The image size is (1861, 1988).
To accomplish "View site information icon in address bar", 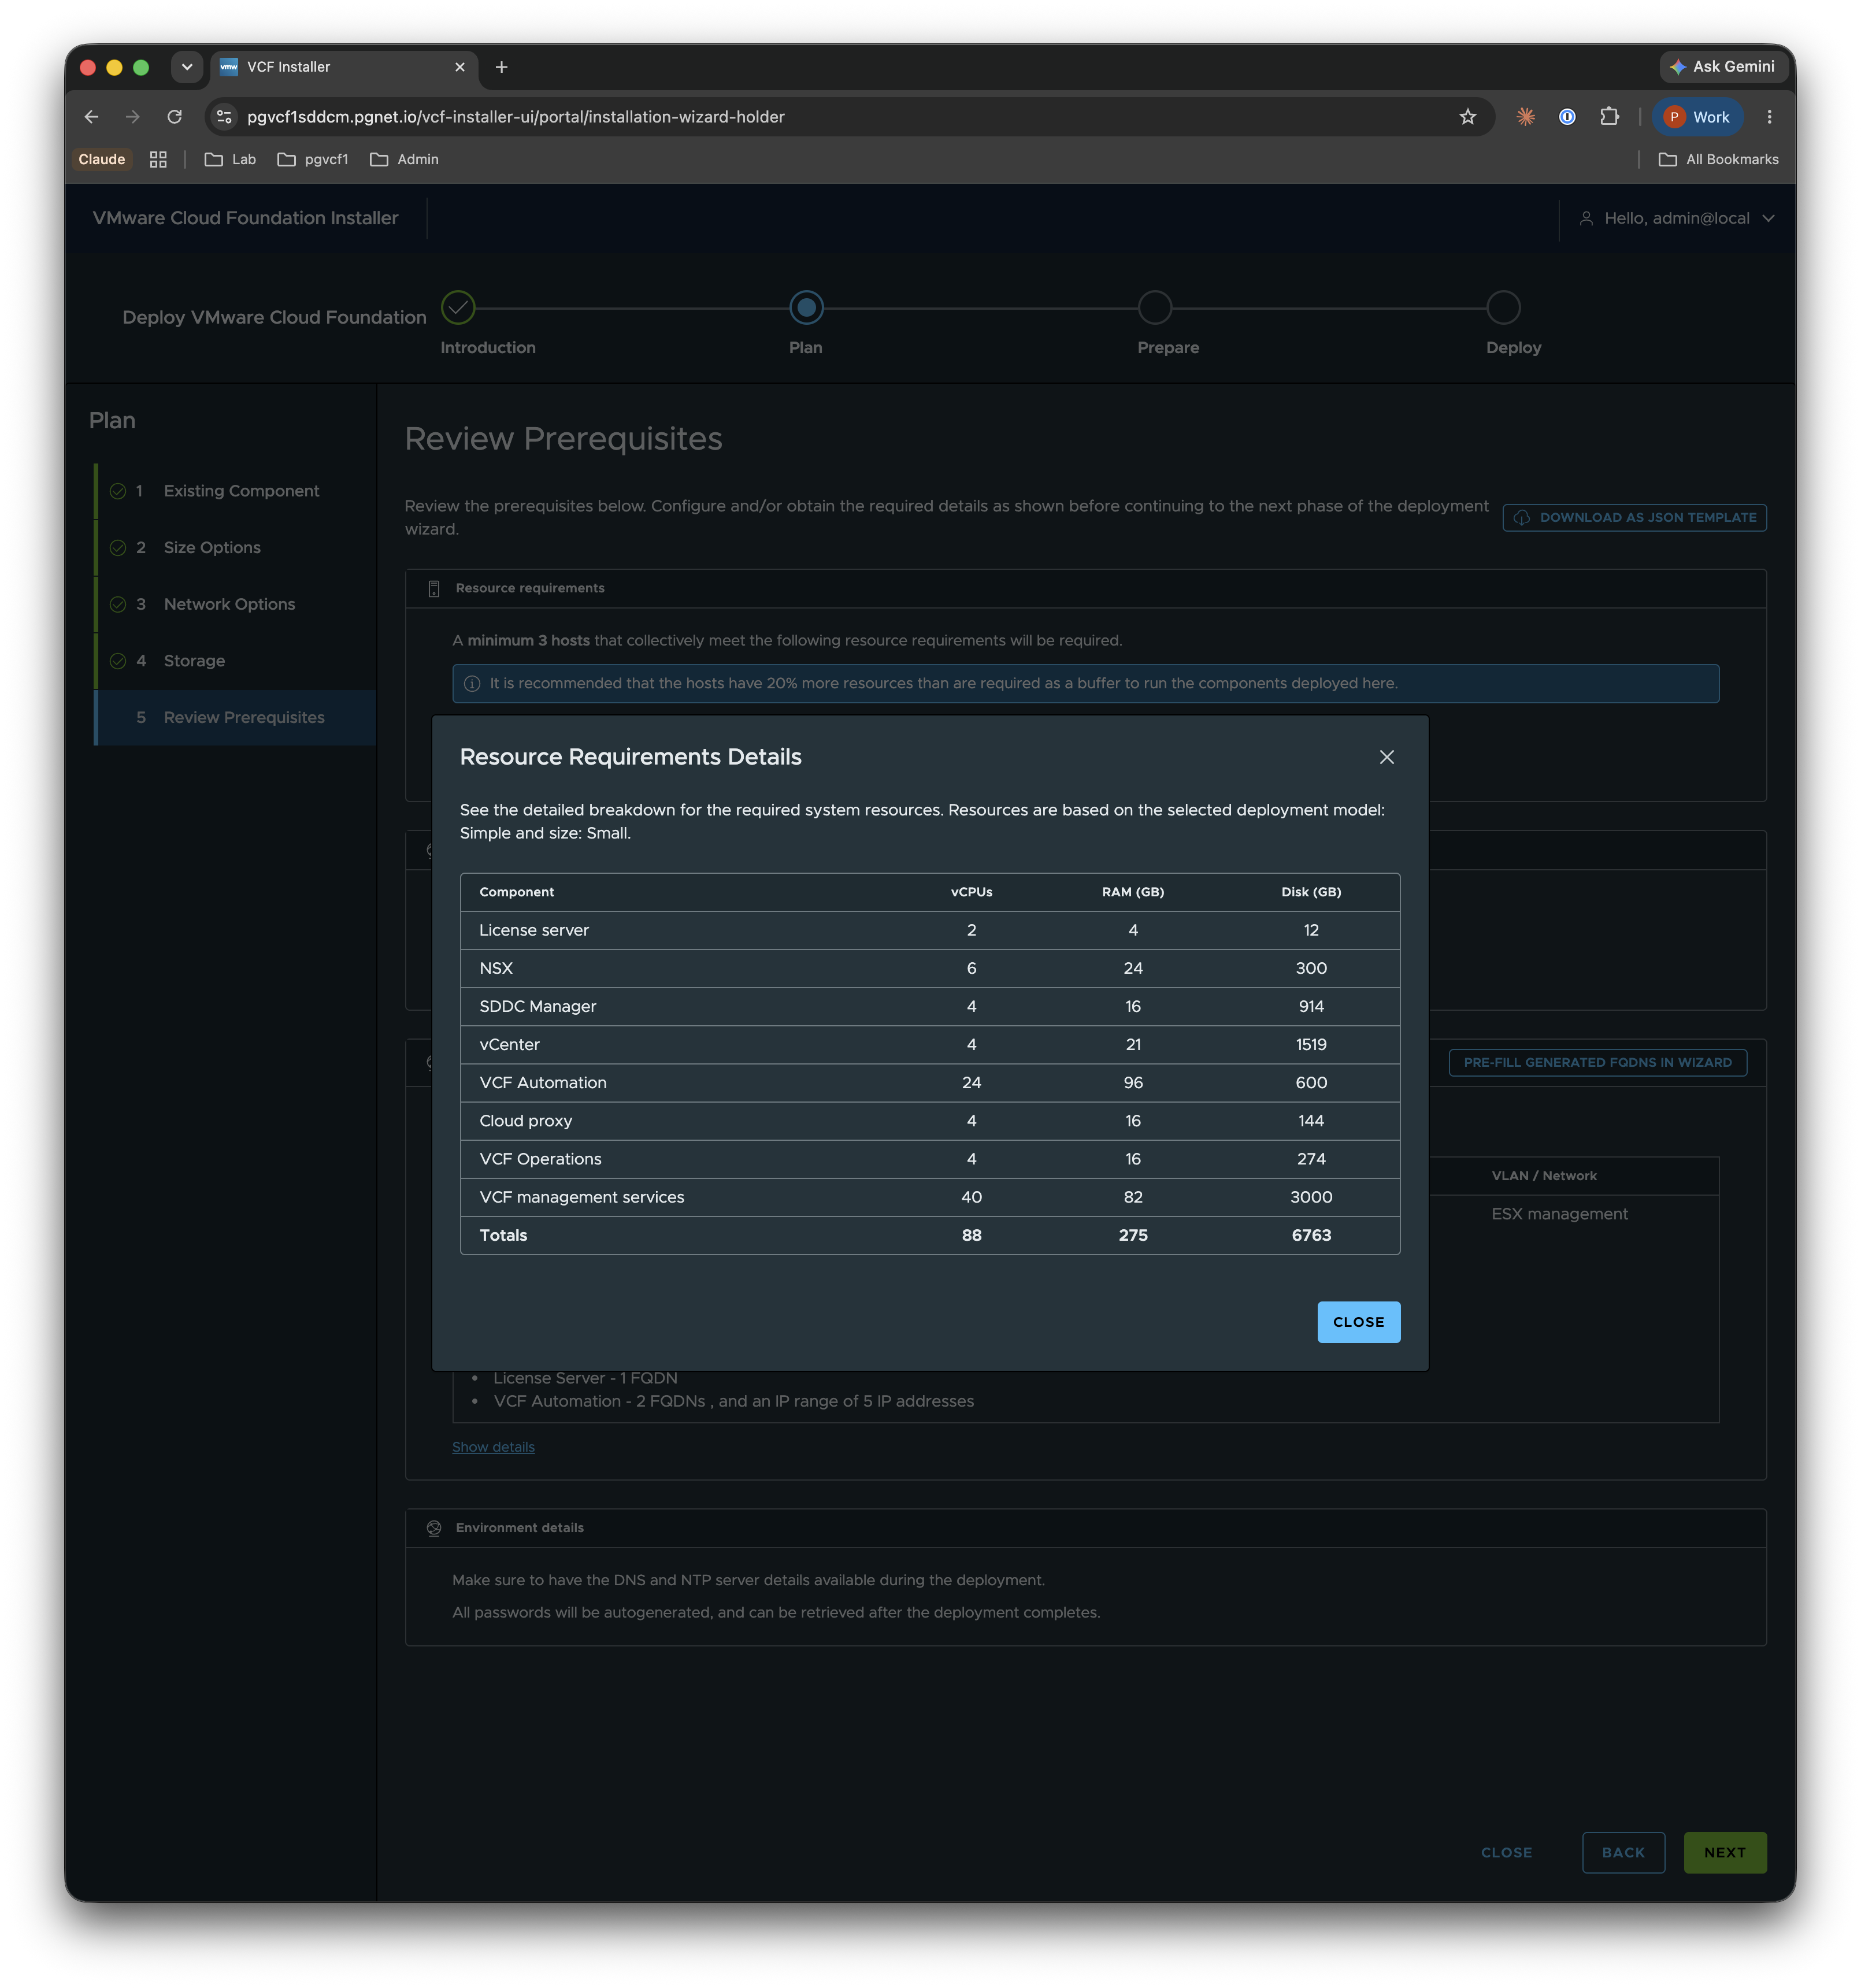I will click(x=224, y=117).
